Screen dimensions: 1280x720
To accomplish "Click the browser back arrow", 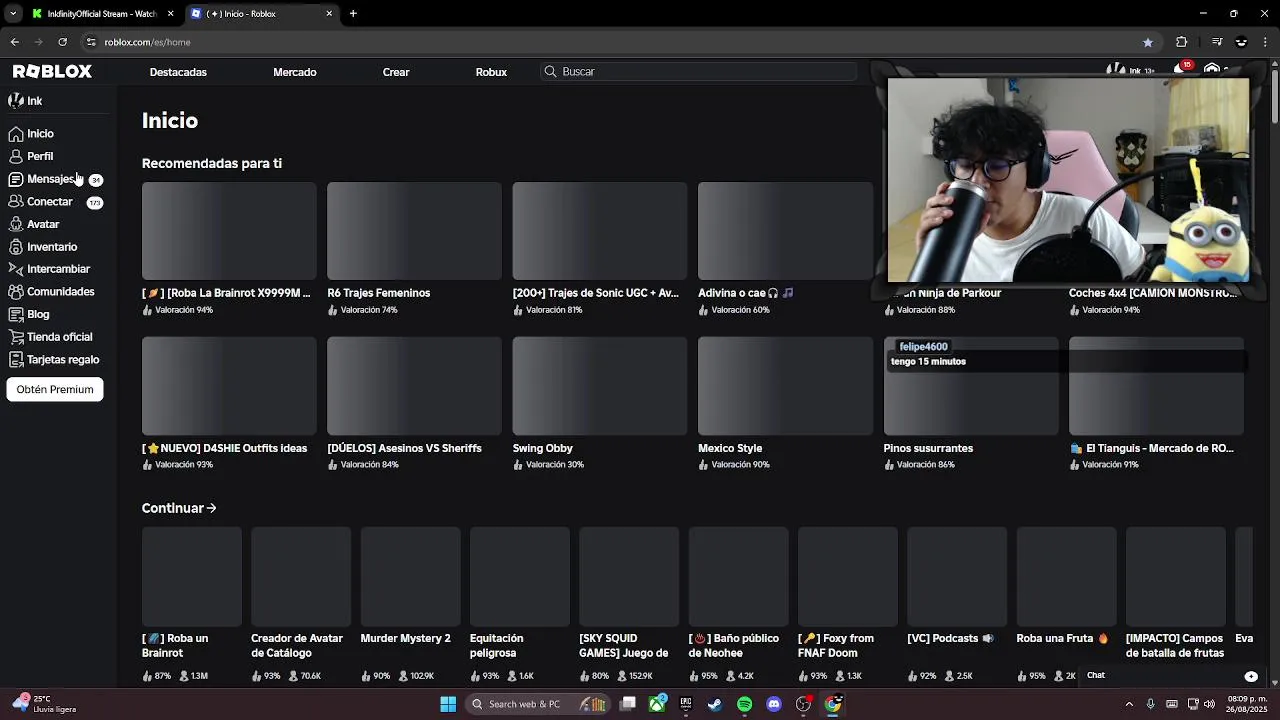I will (15, 42).
